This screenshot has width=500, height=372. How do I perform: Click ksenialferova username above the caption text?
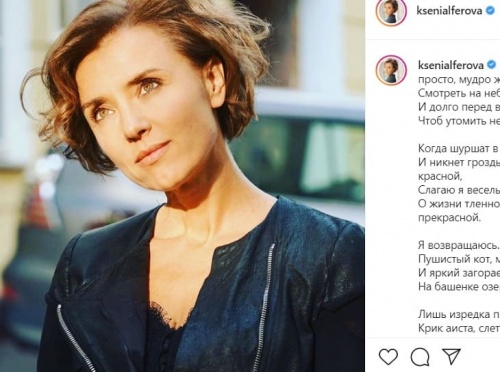click(x=451, y=65)
